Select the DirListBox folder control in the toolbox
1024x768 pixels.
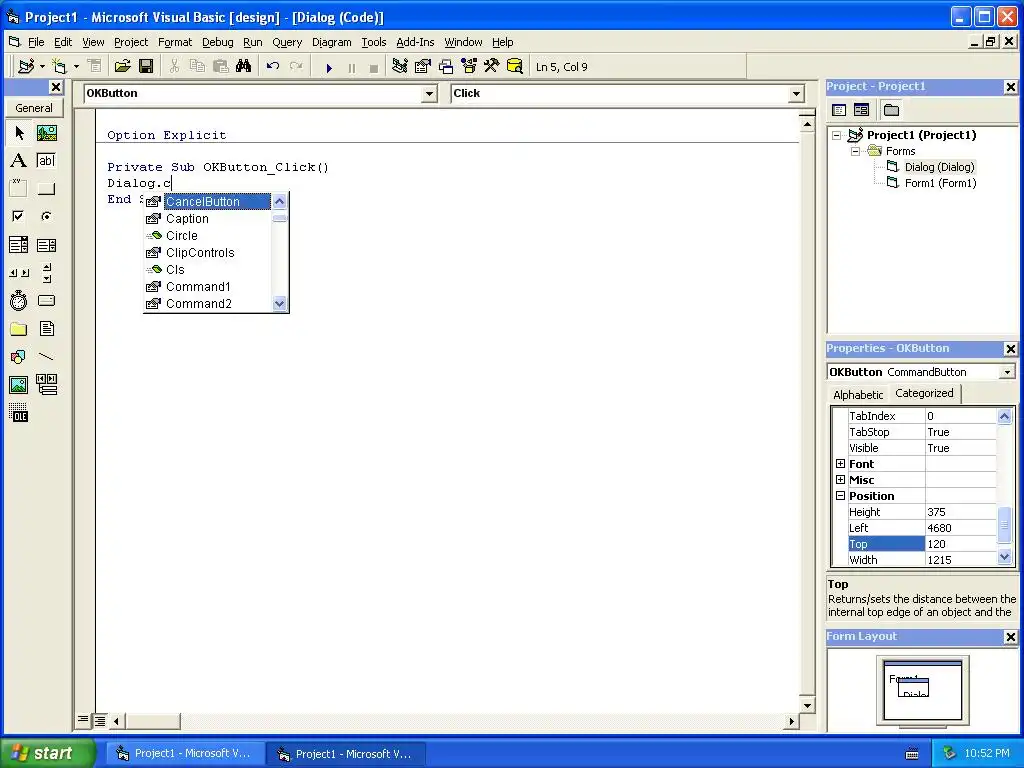(19, 328)
